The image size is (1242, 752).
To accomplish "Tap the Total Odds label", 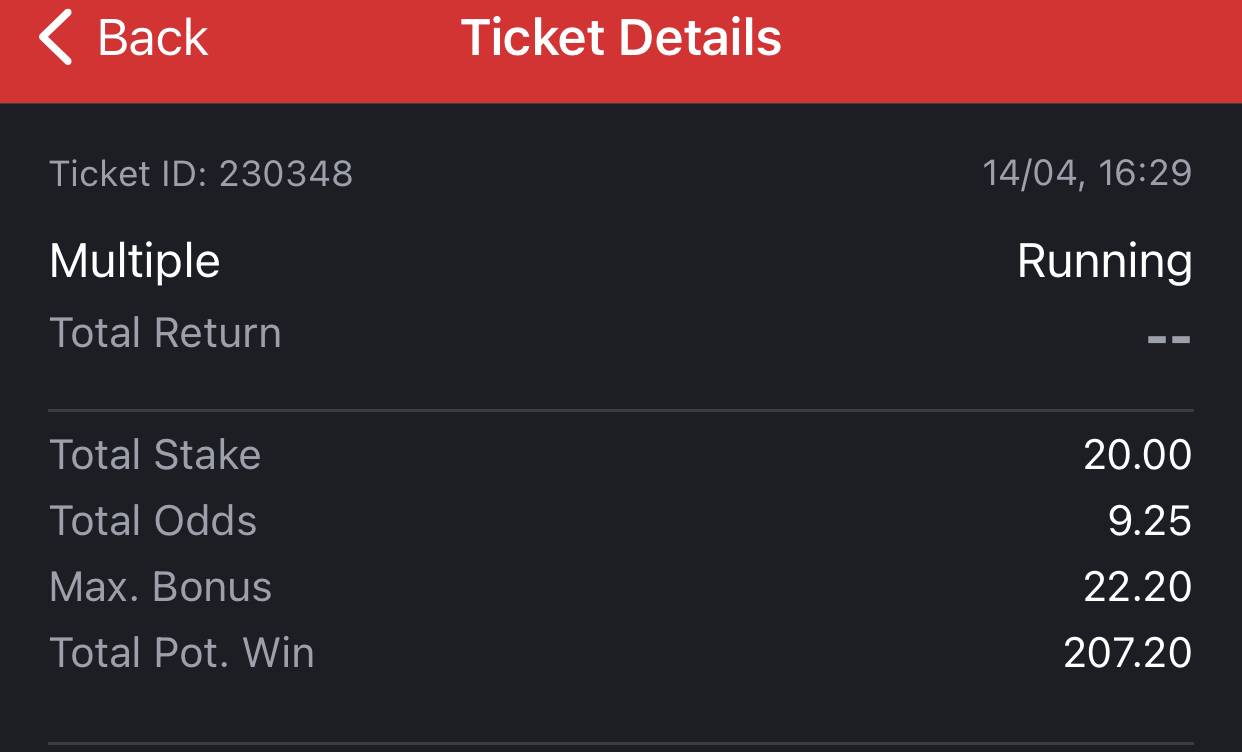I will pos(153,521).
